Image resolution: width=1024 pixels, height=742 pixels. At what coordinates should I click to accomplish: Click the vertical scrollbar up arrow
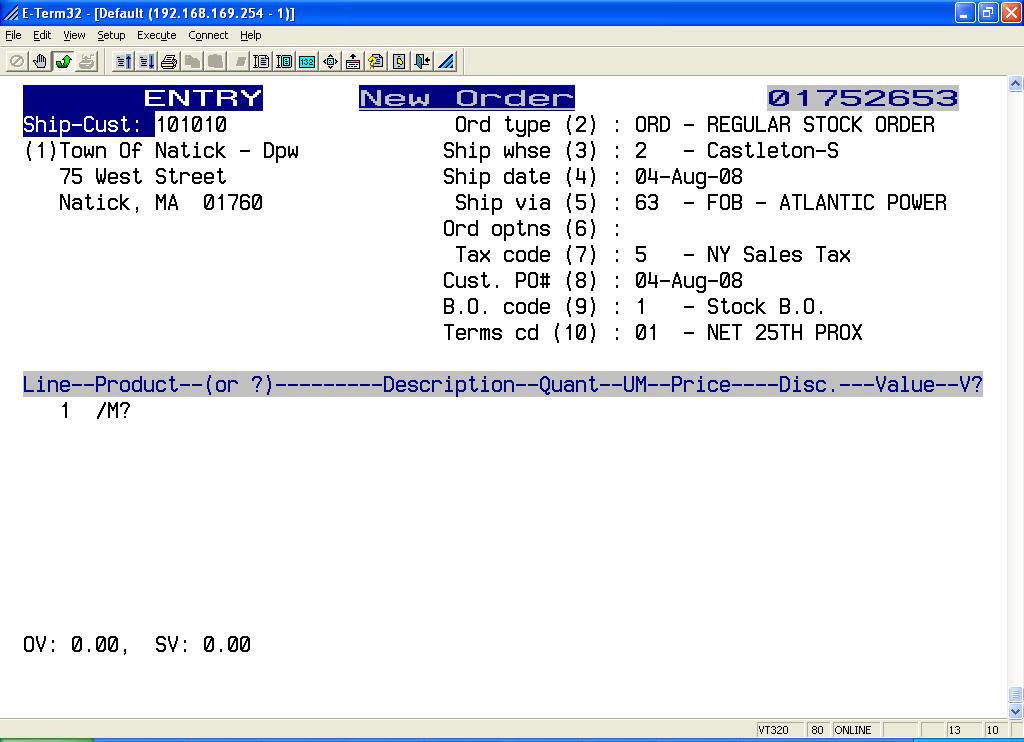[1016, 84]
